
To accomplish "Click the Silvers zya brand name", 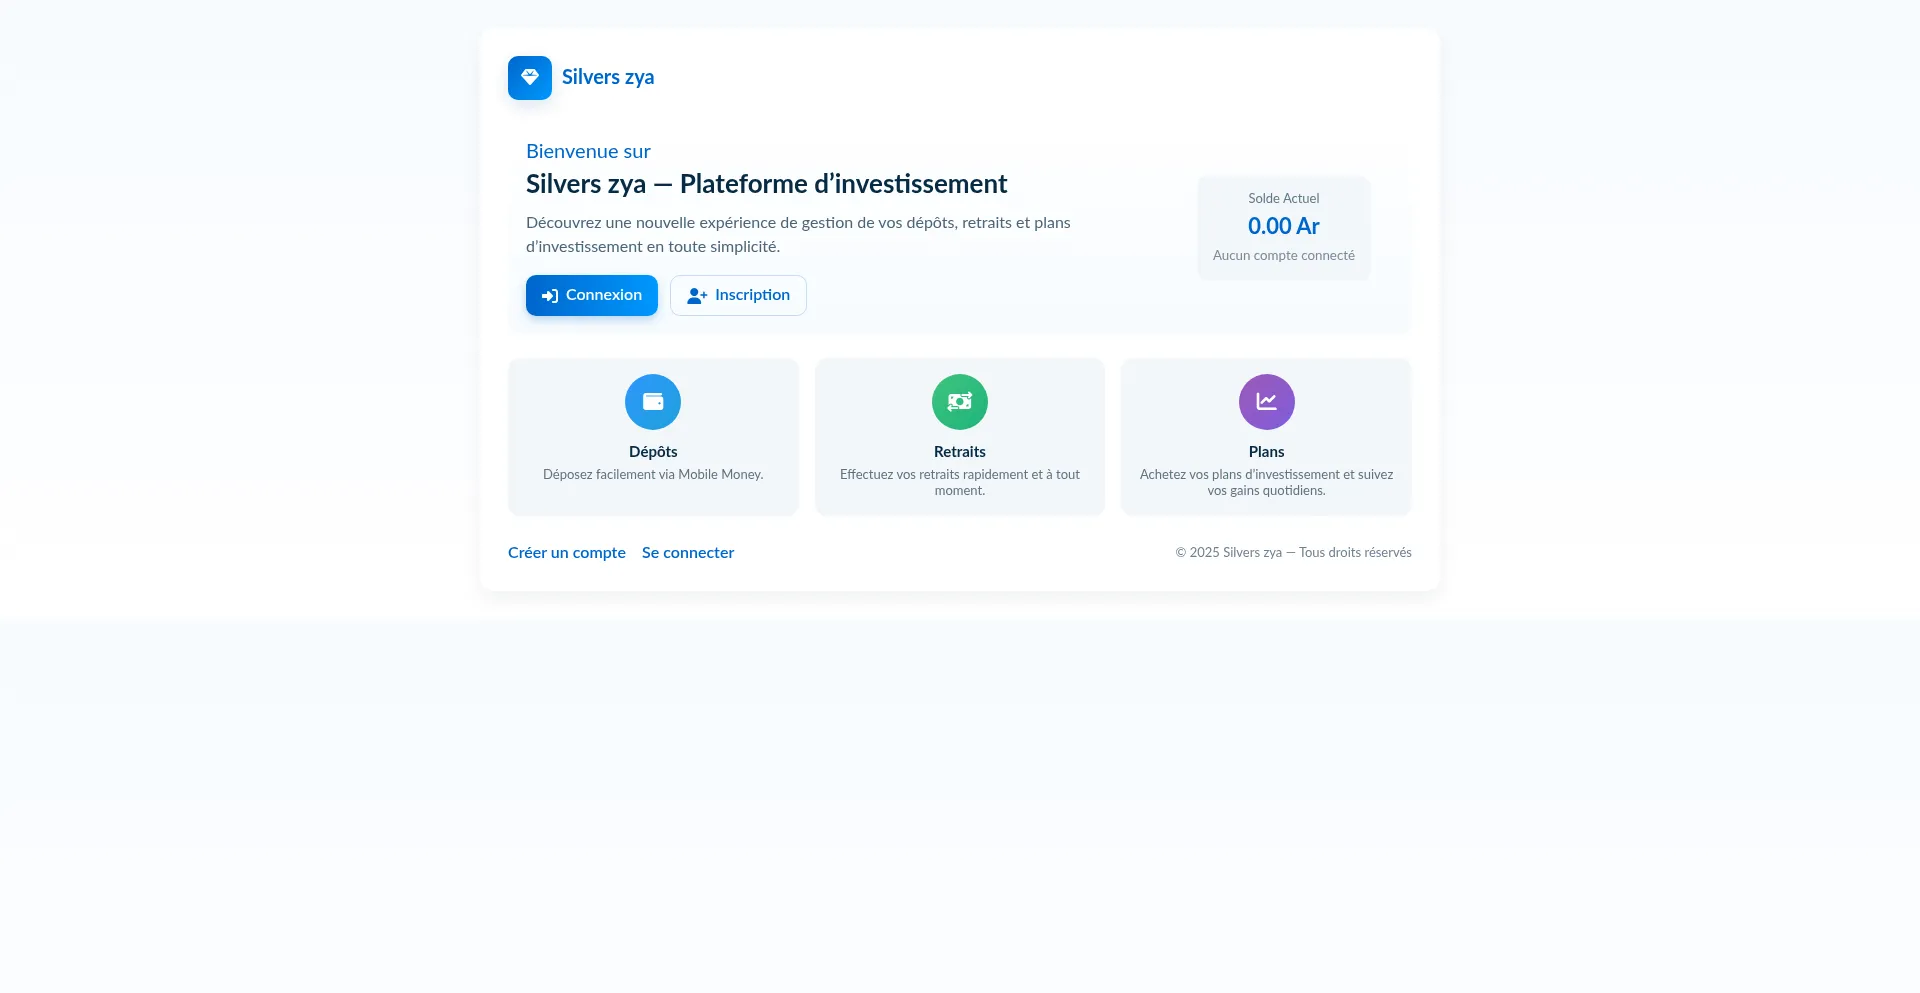I will pos(607,78).
